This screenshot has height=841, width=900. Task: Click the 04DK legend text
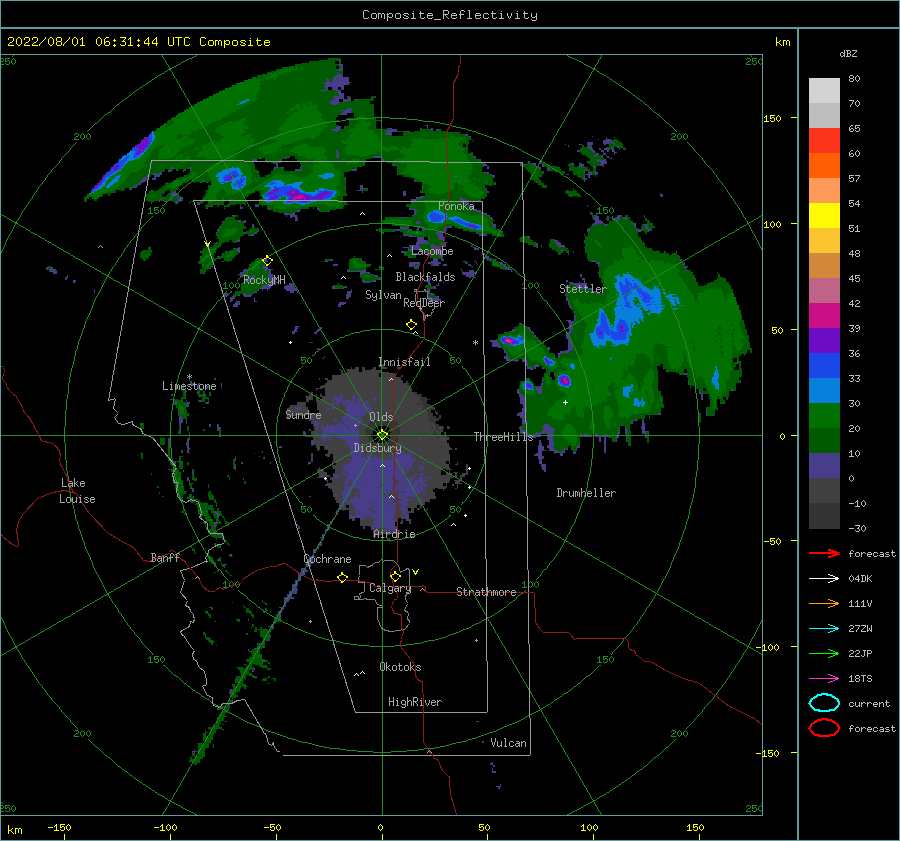(860, 579)
